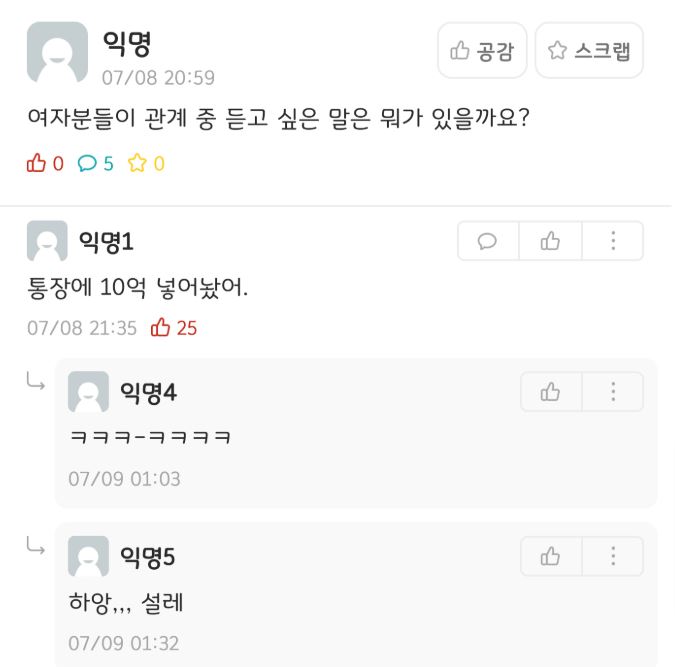This screenshot has width=675, height=667.
Task: Click the red like count icon under post
Action: [37, 164]
